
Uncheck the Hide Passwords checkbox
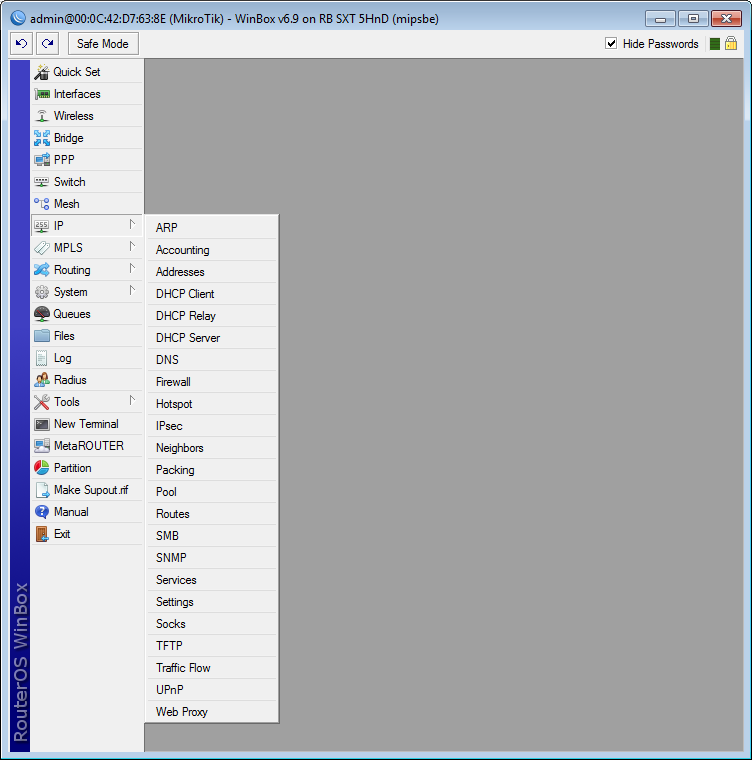611,44
